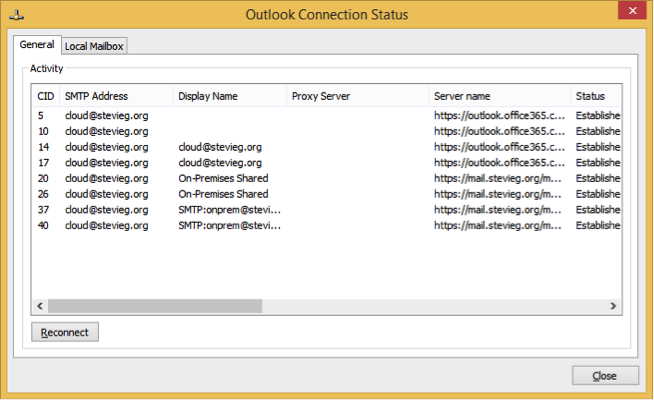Screen dimensions: 654x400
Task: Select the row with CID 14
Action: pos(327,147)
